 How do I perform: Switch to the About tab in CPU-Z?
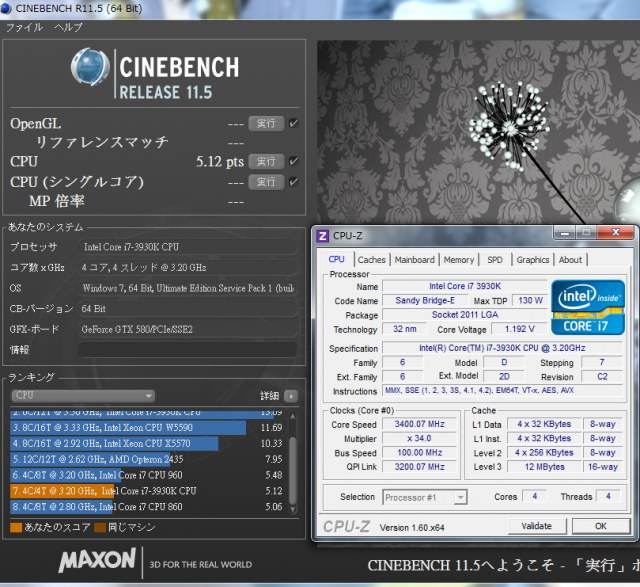[x=570, y=260]
